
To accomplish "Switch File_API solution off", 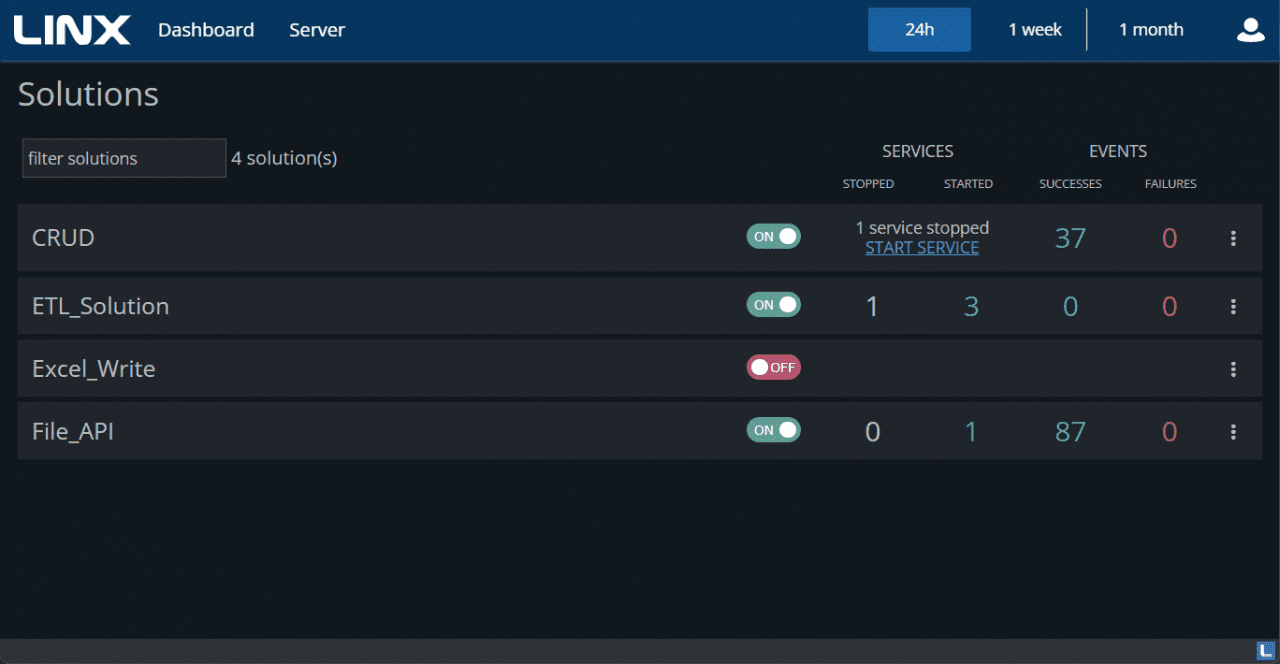I will [773, 430].
